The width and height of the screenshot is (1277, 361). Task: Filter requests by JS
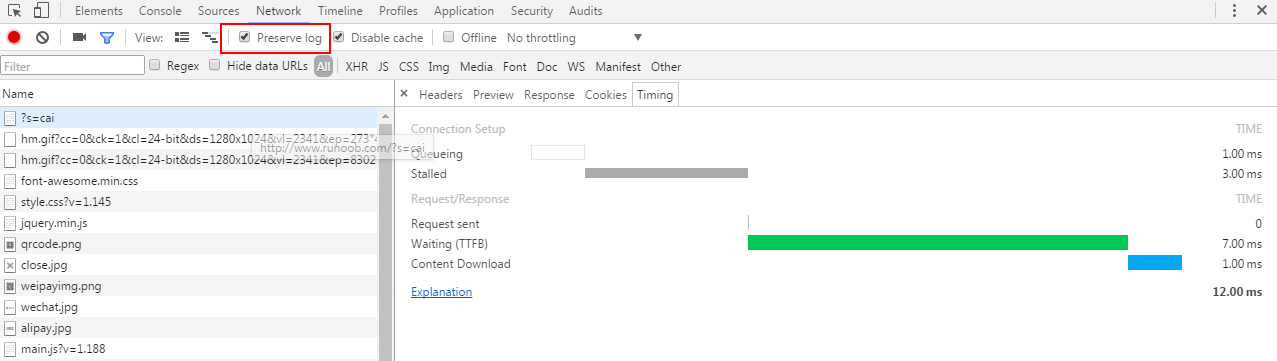pyautogui.click(x=383, y=67)
